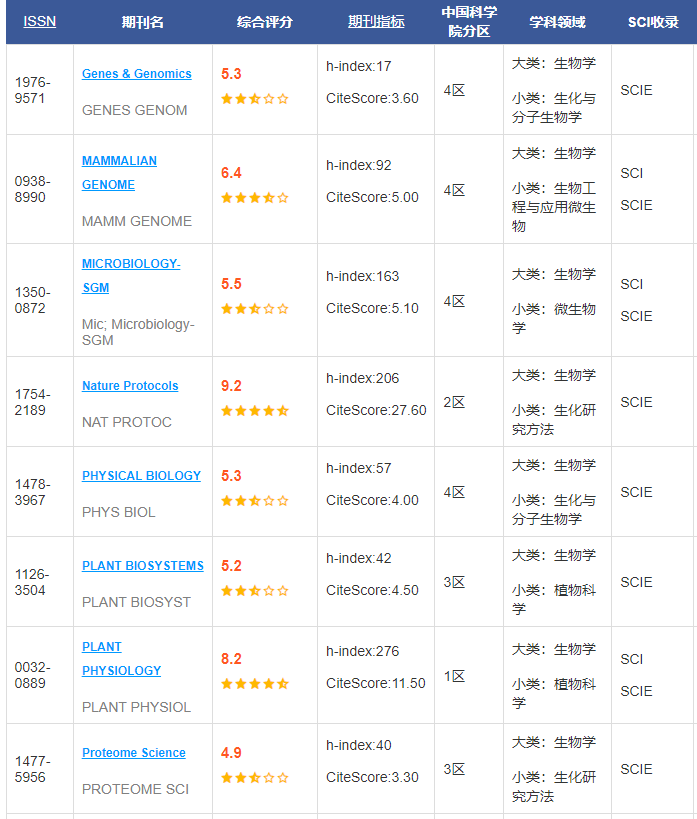697x819 pixels.
Task: Open the PHYSICAL BIOLOGY journal link
Action: tap(141, 476)
